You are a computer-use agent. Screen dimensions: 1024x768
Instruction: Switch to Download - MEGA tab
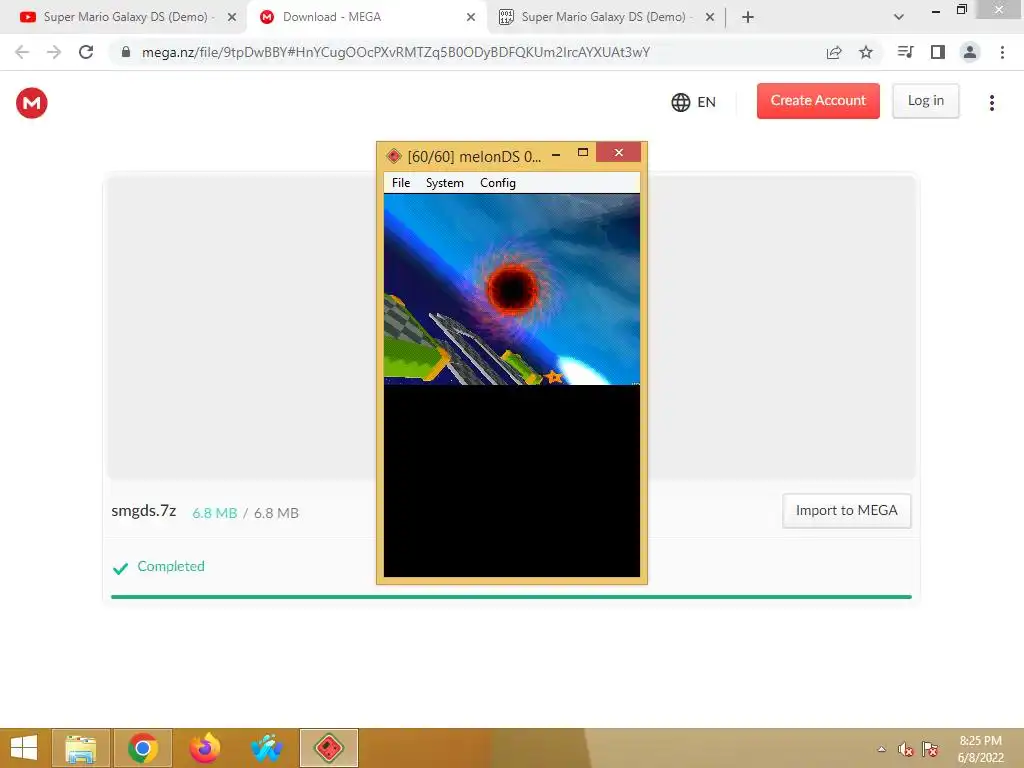(x=366, y=17)
